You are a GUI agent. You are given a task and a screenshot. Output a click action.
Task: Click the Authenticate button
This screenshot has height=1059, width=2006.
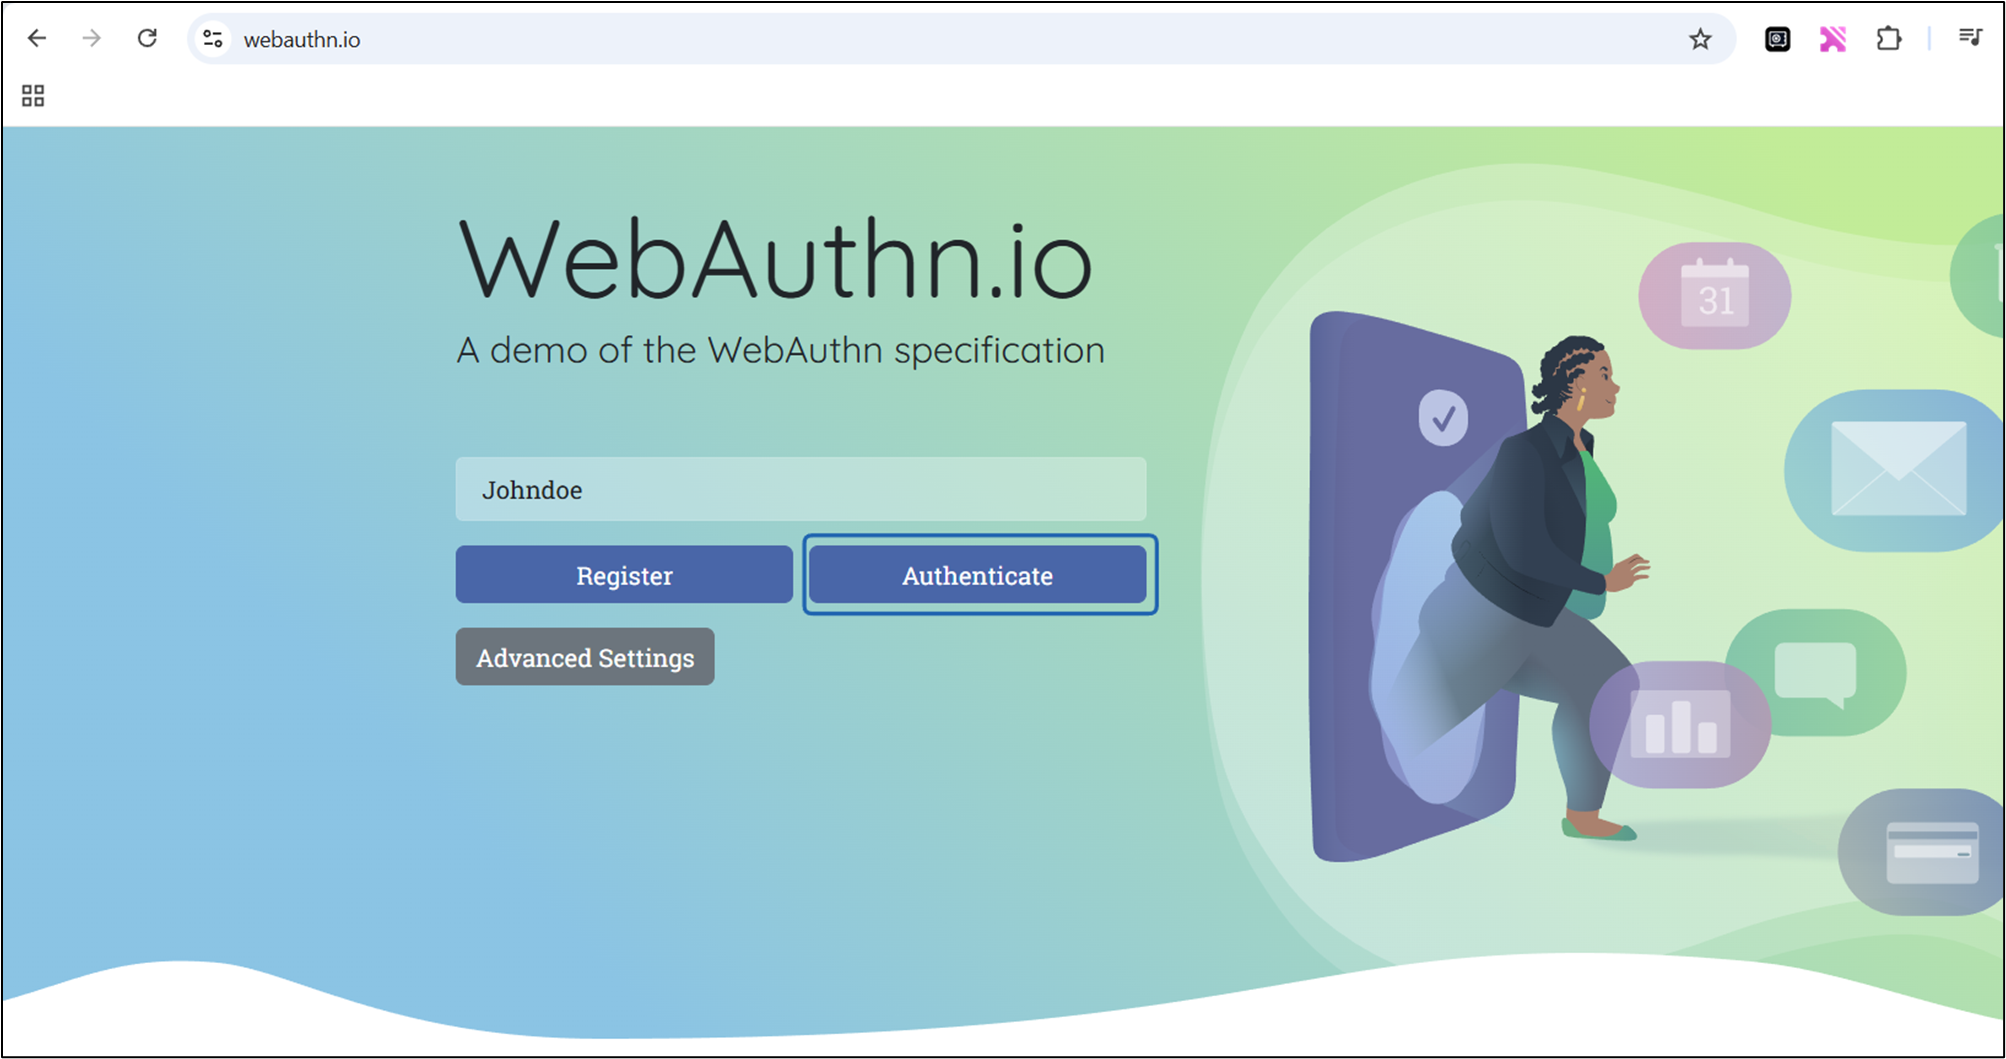pos(978,575)
